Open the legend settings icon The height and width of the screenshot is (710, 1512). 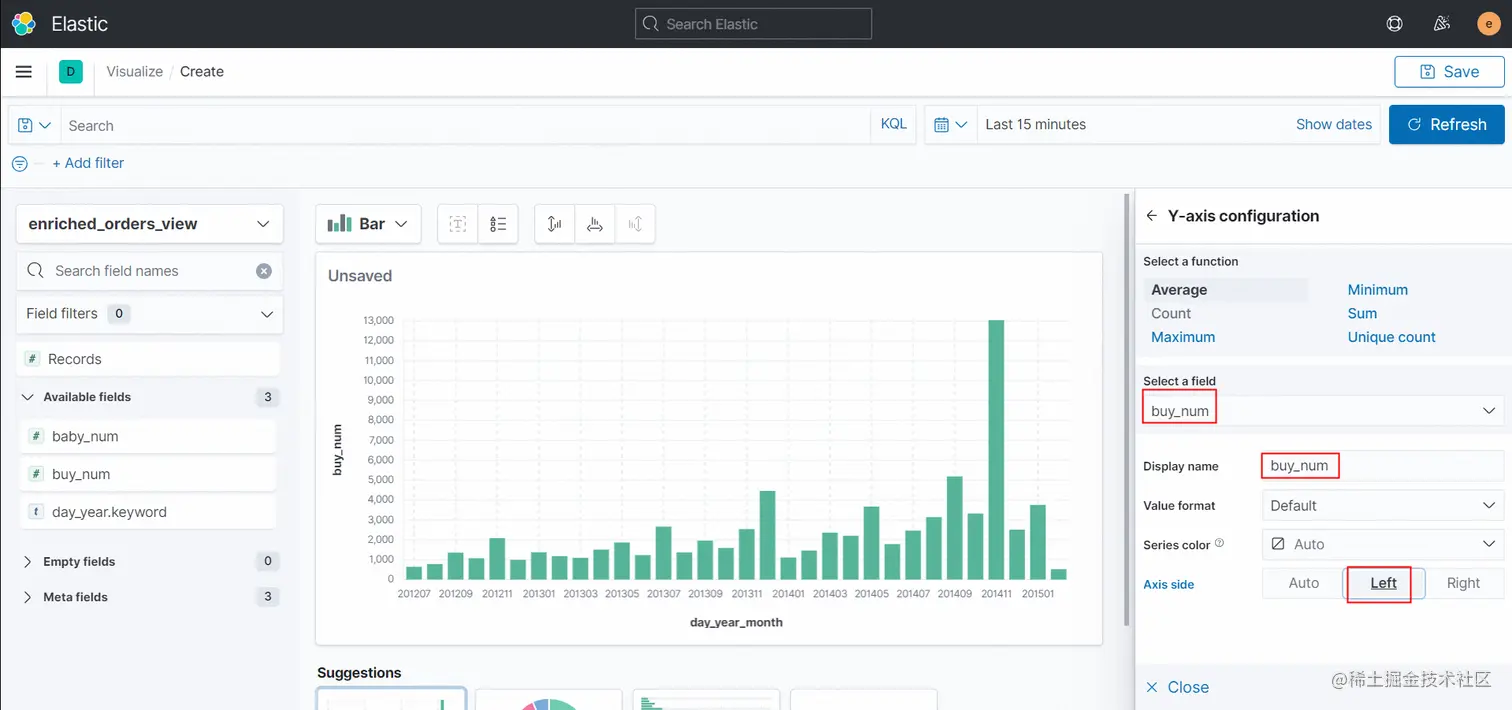tap(499, 224)
